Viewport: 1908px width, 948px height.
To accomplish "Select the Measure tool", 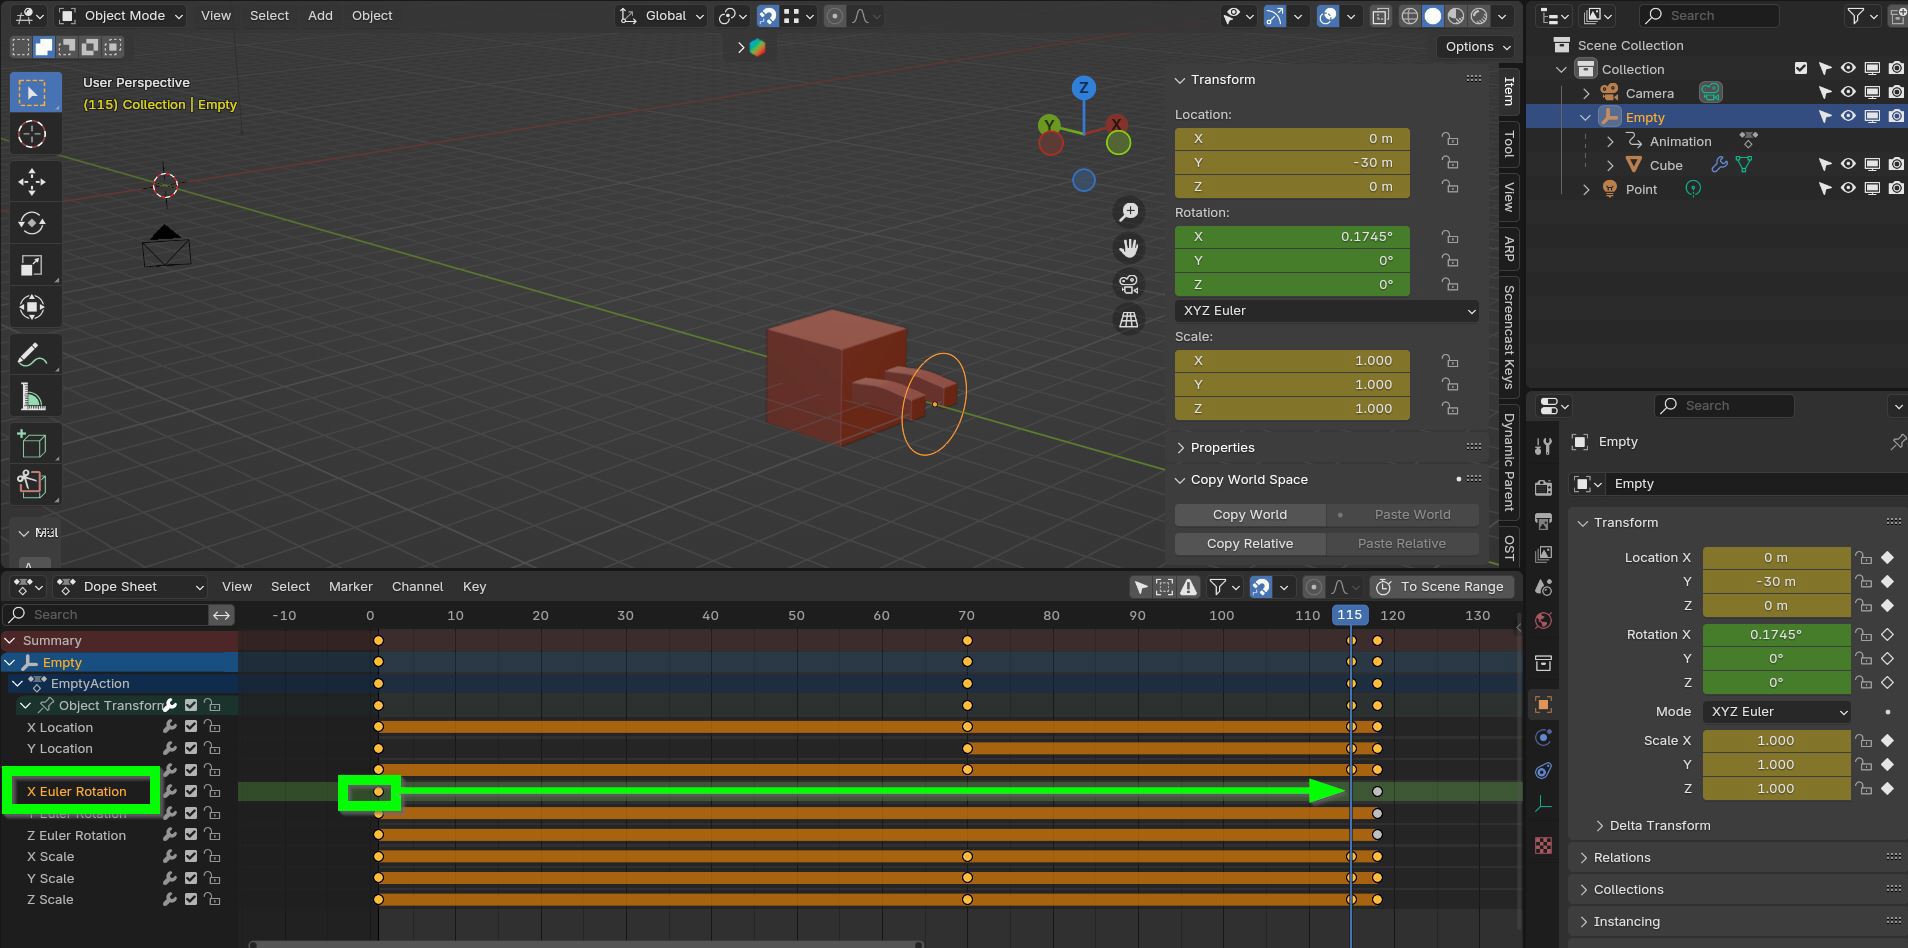I will pyautogui.click(x=32, y=398).
